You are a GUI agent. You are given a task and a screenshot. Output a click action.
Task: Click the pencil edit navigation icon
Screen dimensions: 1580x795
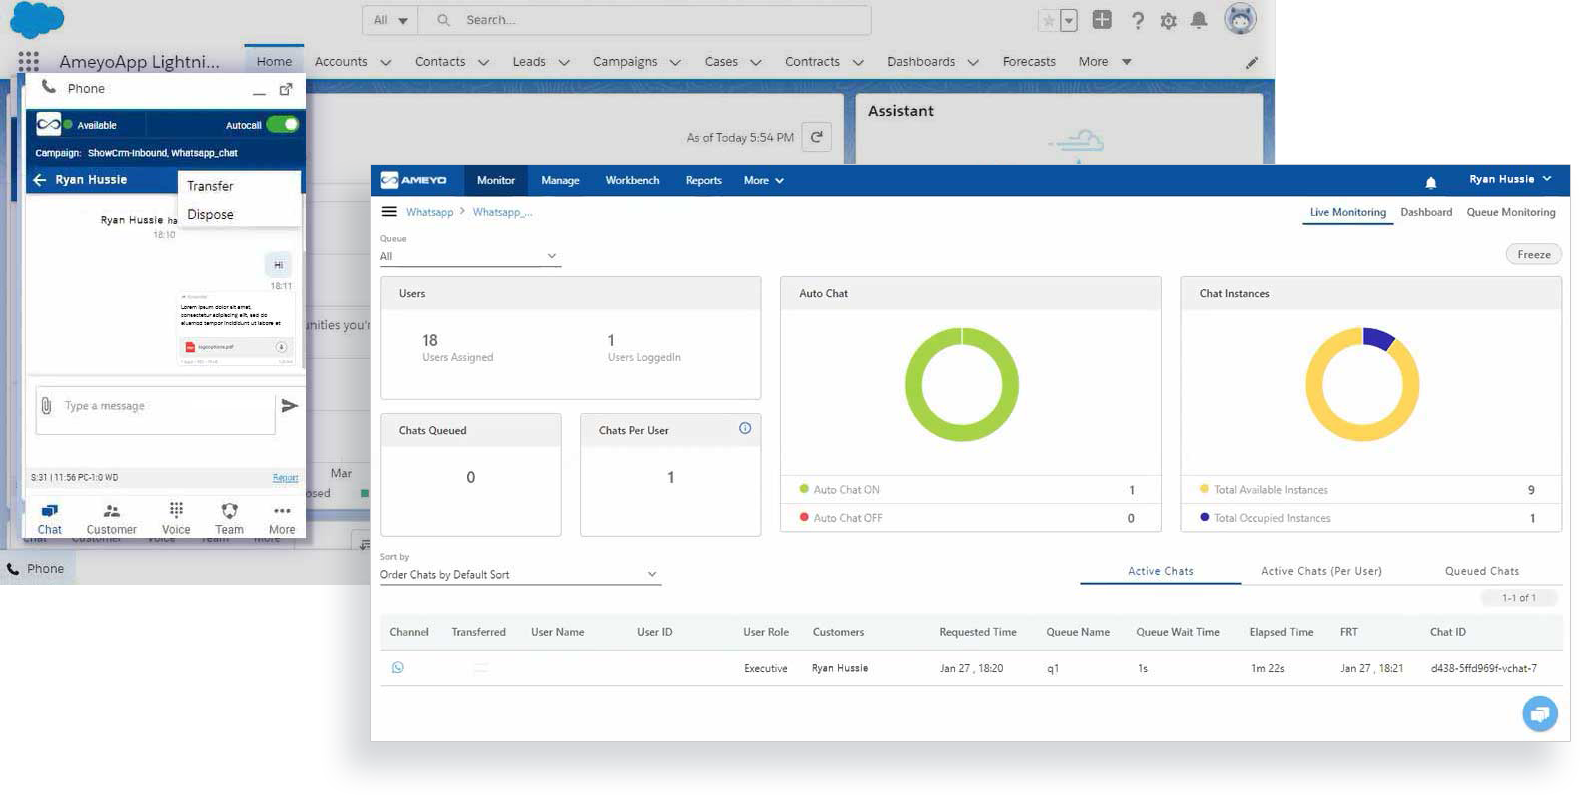(1252, 62)
